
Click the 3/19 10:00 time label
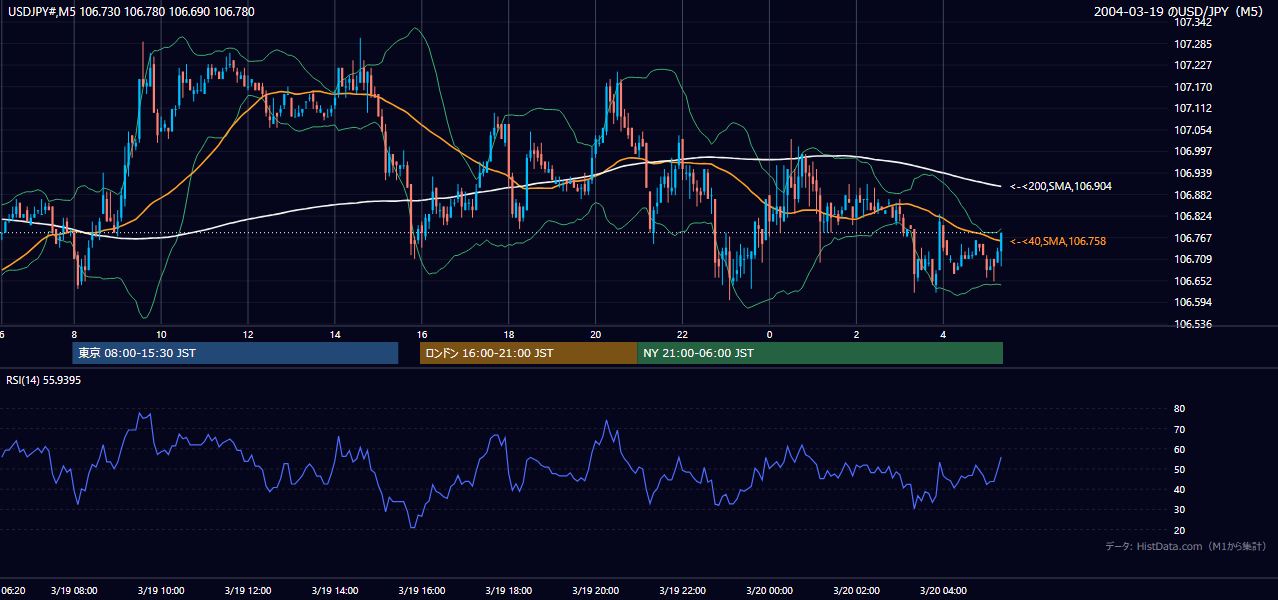161,591
